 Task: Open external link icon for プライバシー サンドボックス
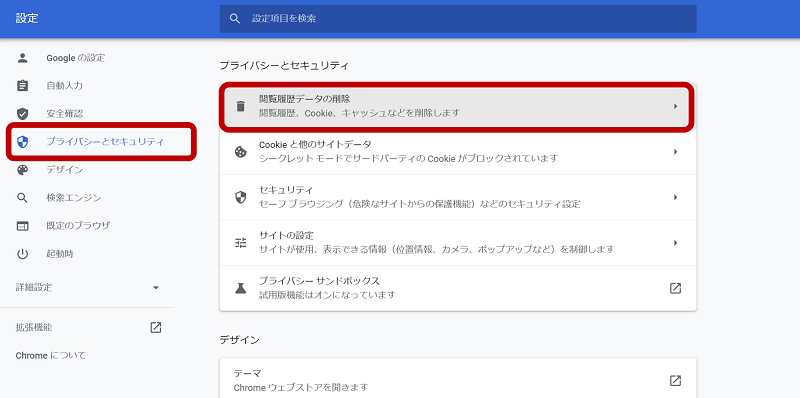coord(675,288)
